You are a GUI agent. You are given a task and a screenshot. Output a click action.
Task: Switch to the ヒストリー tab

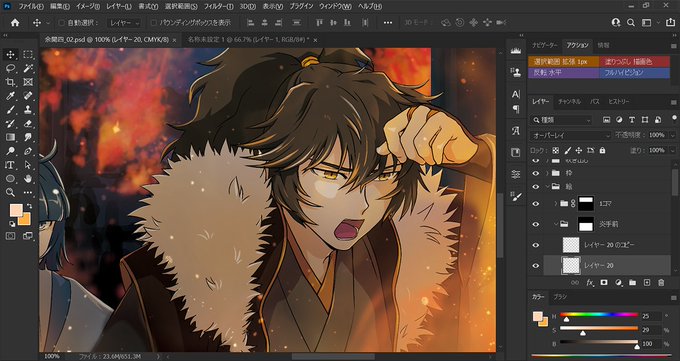click(x=619, y=102)
